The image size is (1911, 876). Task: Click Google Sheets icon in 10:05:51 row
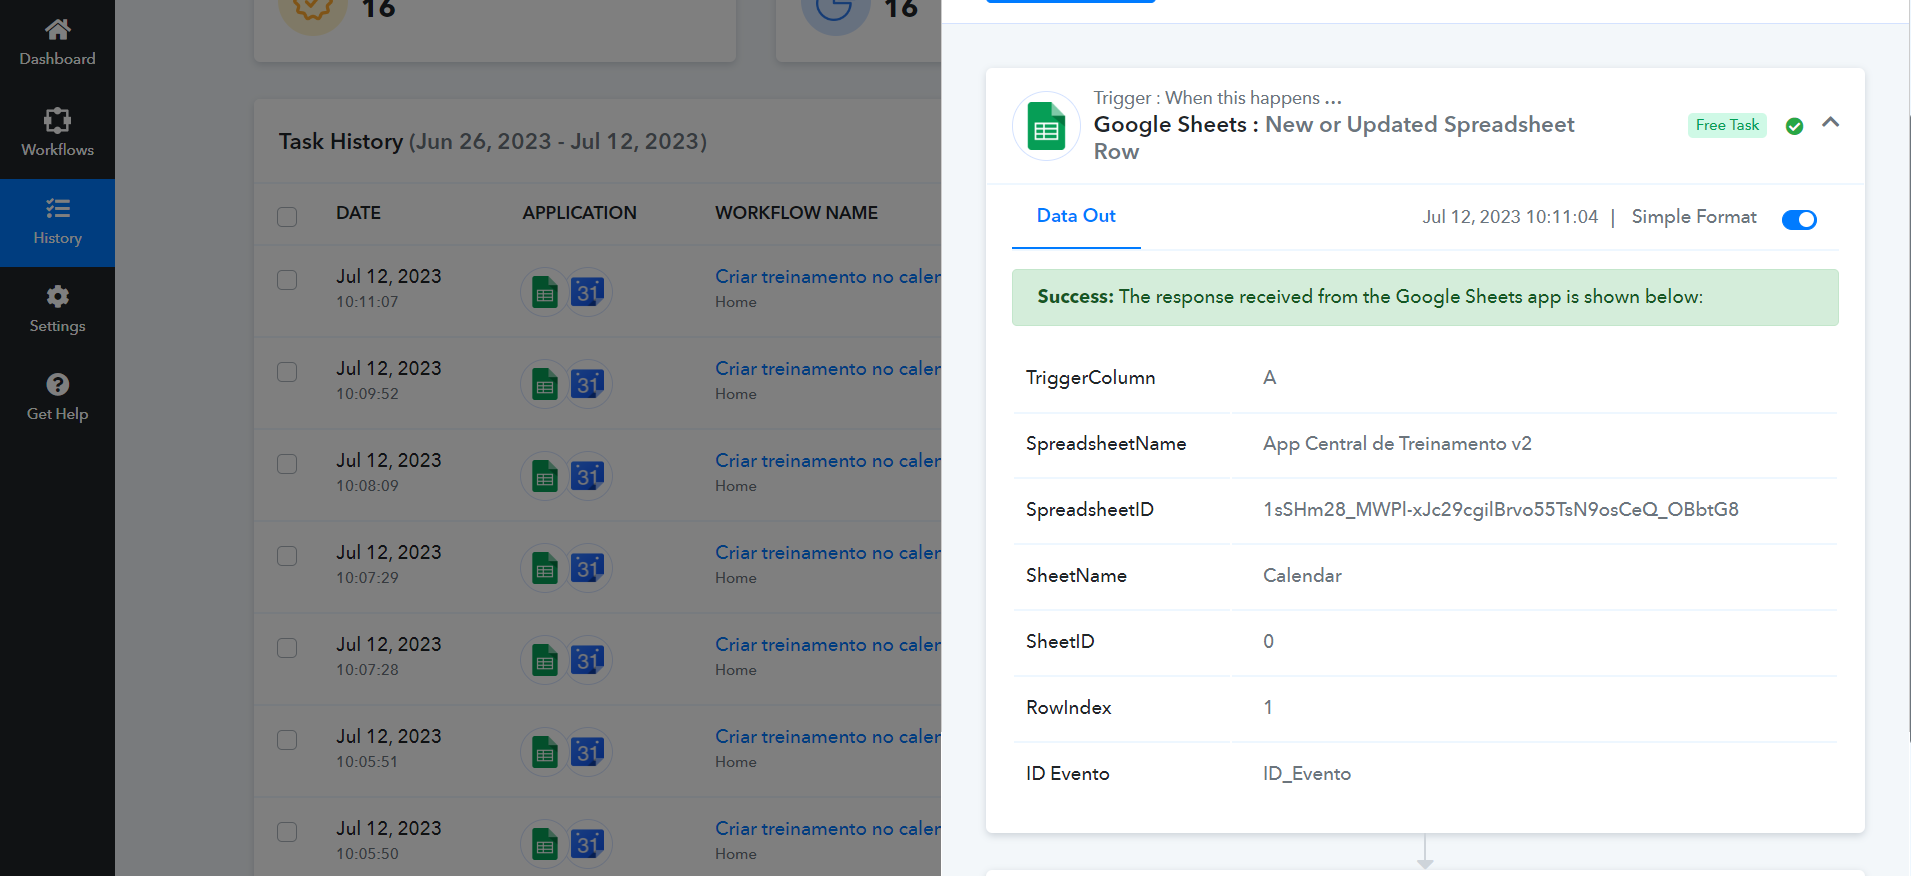click(545, 752)
